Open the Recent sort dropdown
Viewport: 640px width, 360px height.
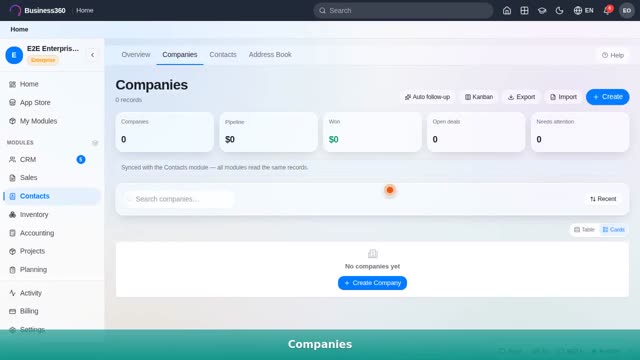tap(603, 199)
